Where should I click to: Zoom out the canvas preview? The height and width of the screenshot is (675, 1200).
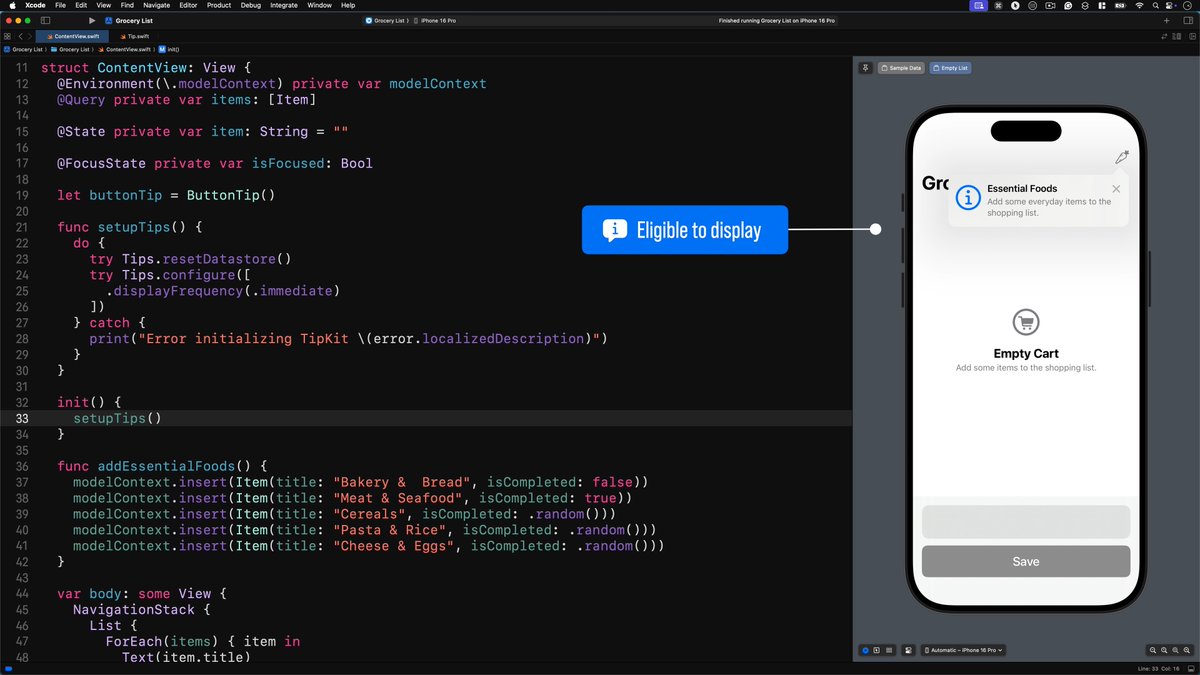1153,650
